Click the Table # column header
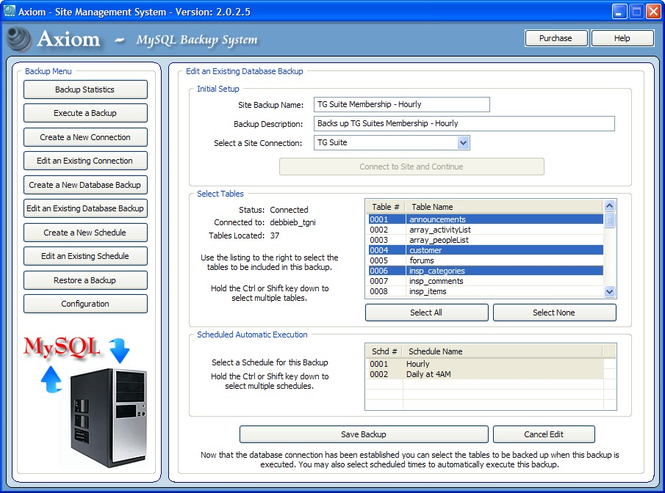 tap(386, 207)
